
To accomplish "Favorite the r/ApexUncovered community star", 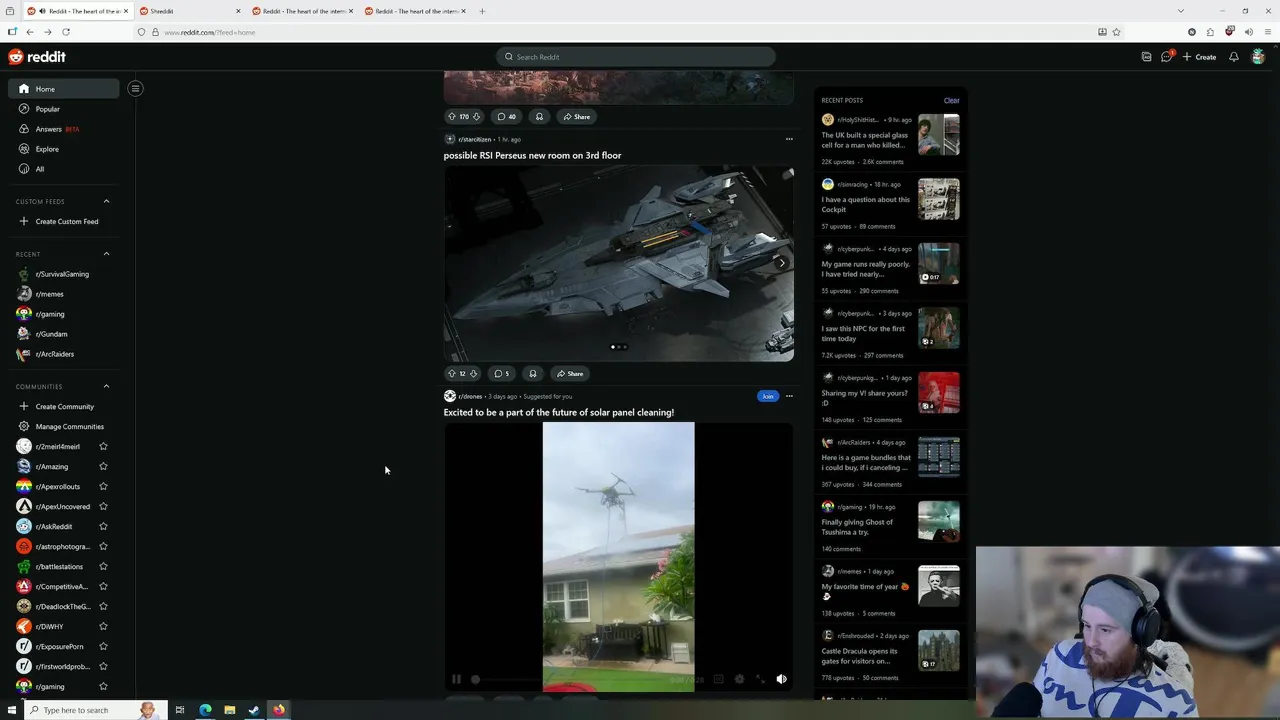I will 103,506.
